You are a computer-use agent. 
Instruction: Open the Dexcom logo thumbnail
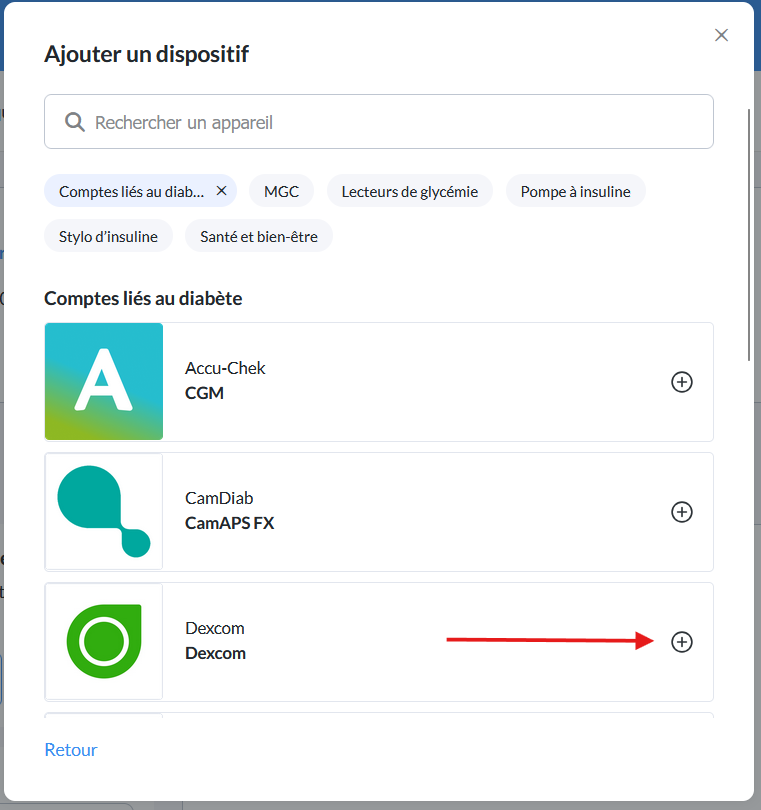pyautogui.click(x=104, y=641)
